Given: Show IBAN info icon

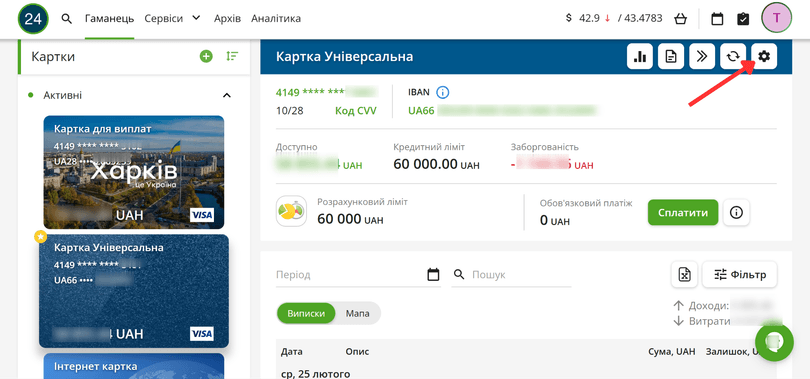Looking at the screenshot, I should pyautogui.click(x=443, y=92).
